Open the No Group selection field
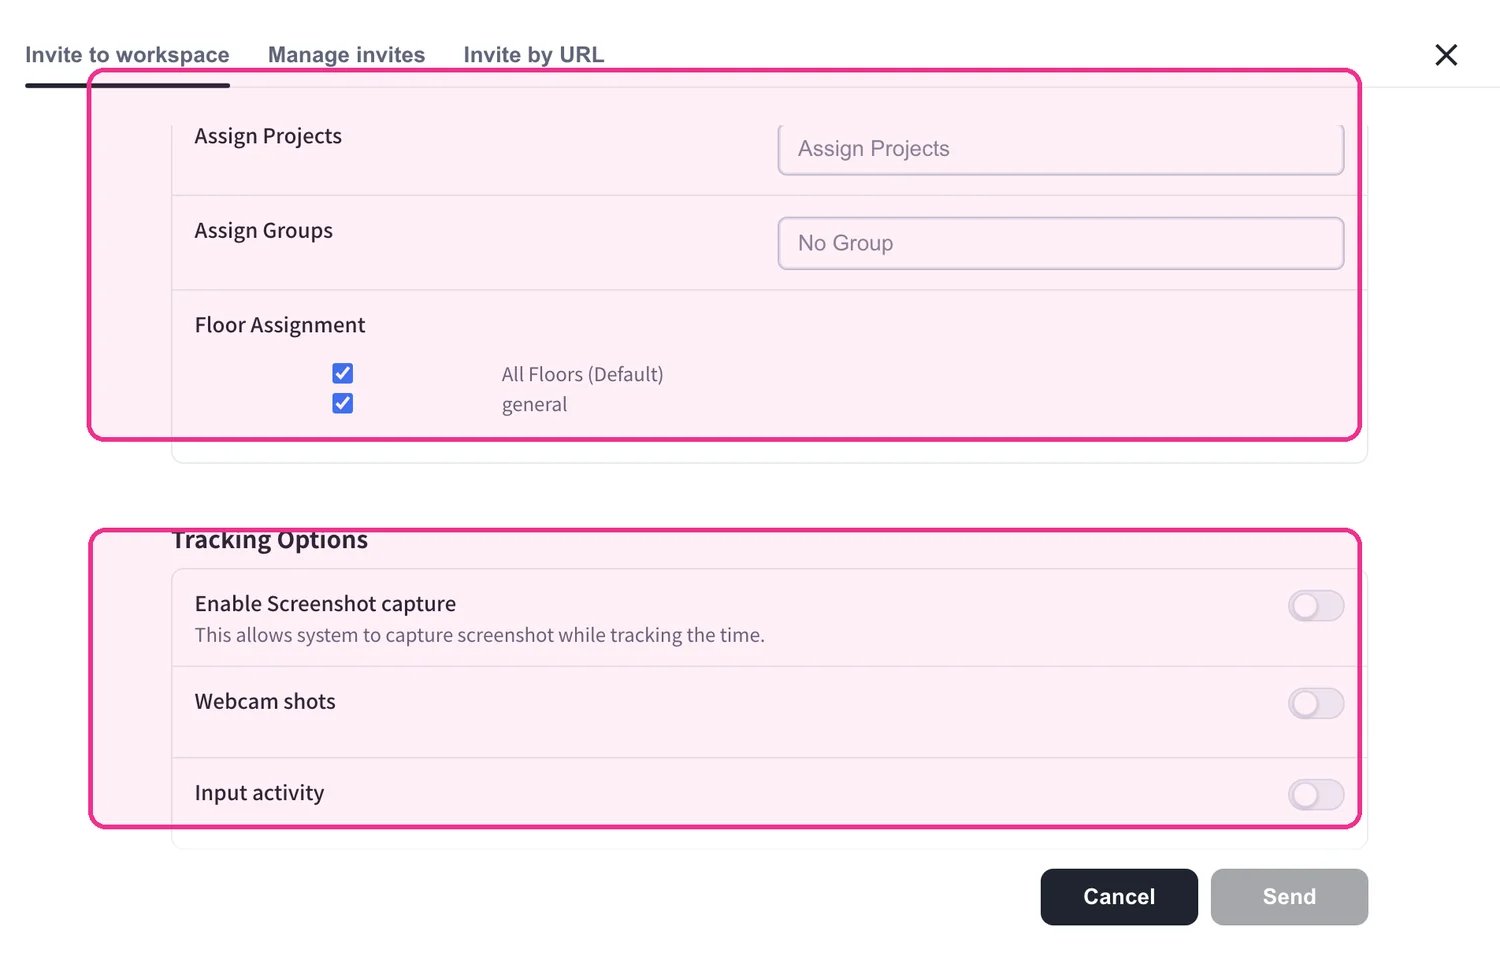The width and height of the screenshot is (1500, 964). point(1061,243)
